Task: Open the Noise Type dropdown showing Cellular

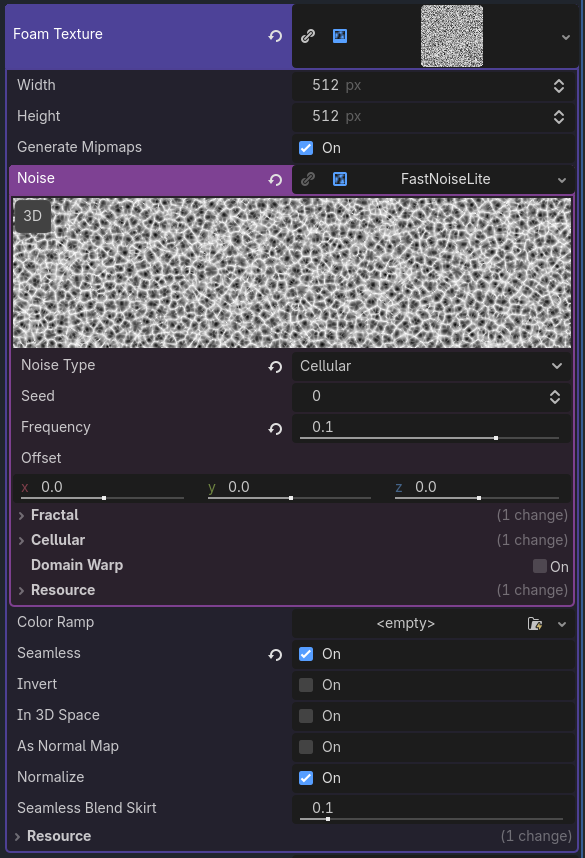Action: (x=432, y=366)
